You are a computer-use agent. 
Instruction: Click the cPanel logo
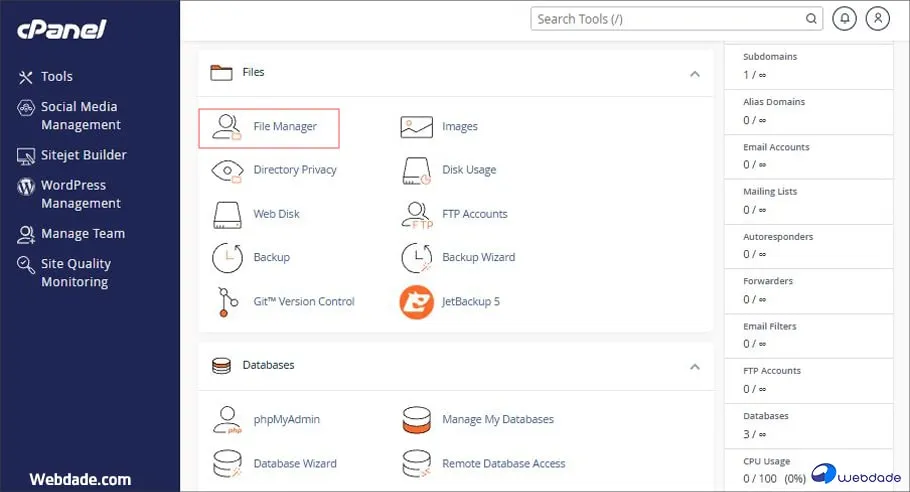61,29
